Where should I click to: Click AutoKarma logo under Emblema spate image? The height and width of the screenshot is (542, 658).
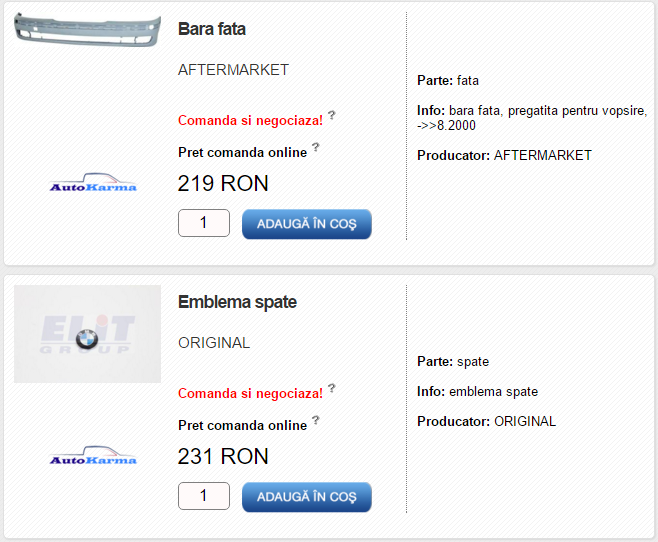93,456
